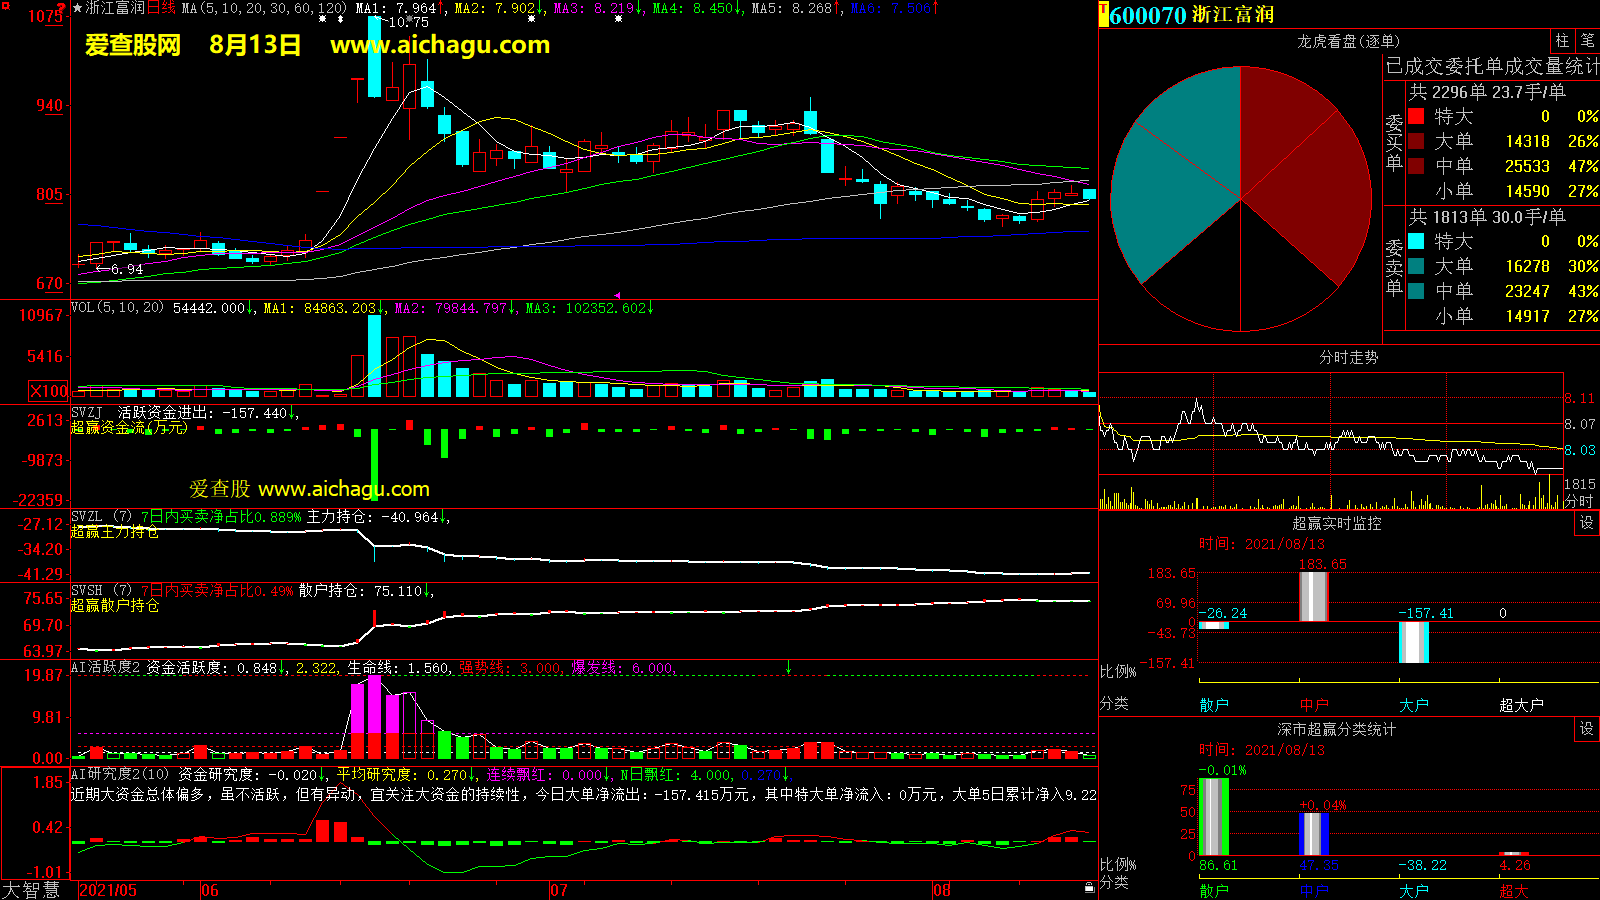
Task: Open settings for 深市超赢分类统计 panel
Action: click(x=1587, y=729)
